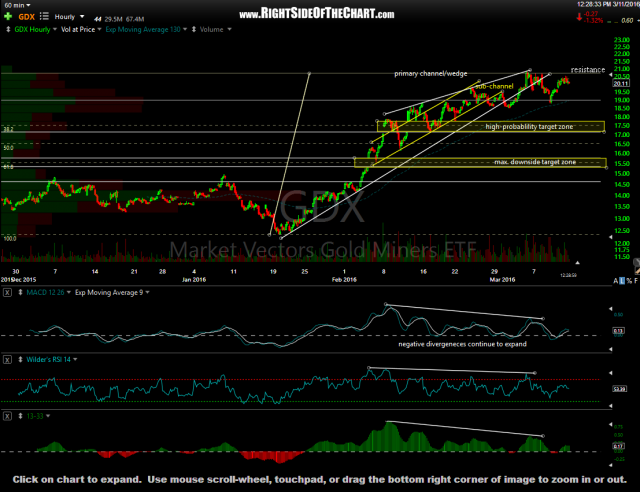Click the www.RightSideOfTheChart.com link
The image size is (640, 492).
tap(317, 14)
